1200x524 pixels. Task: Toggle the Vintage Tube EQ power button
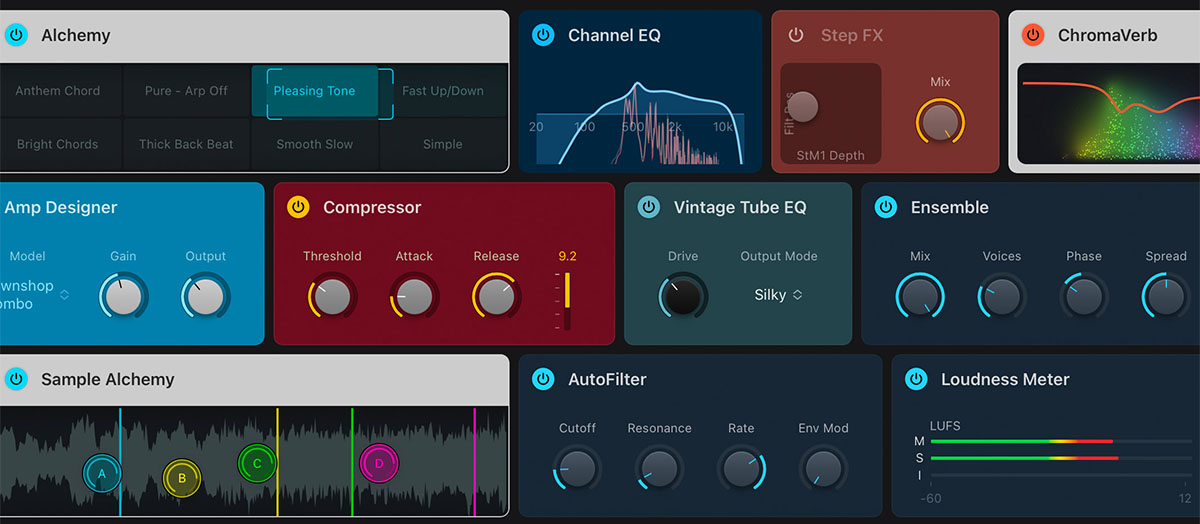click(x=649, y=207)
